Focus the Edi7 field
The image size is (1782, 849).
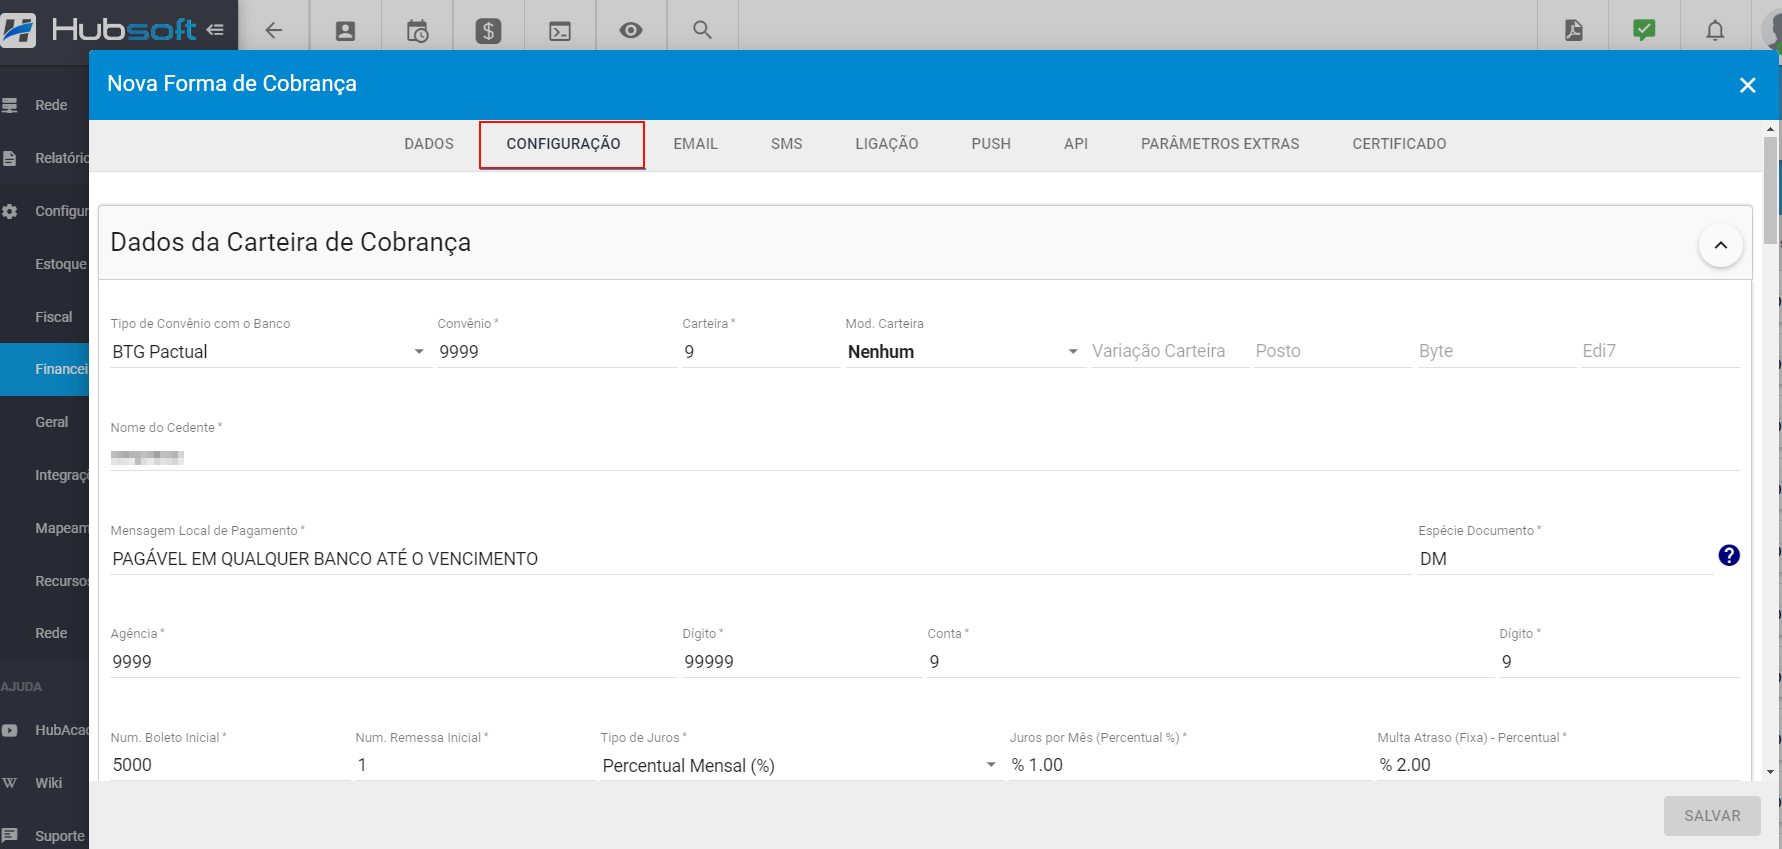[1660, 352]
